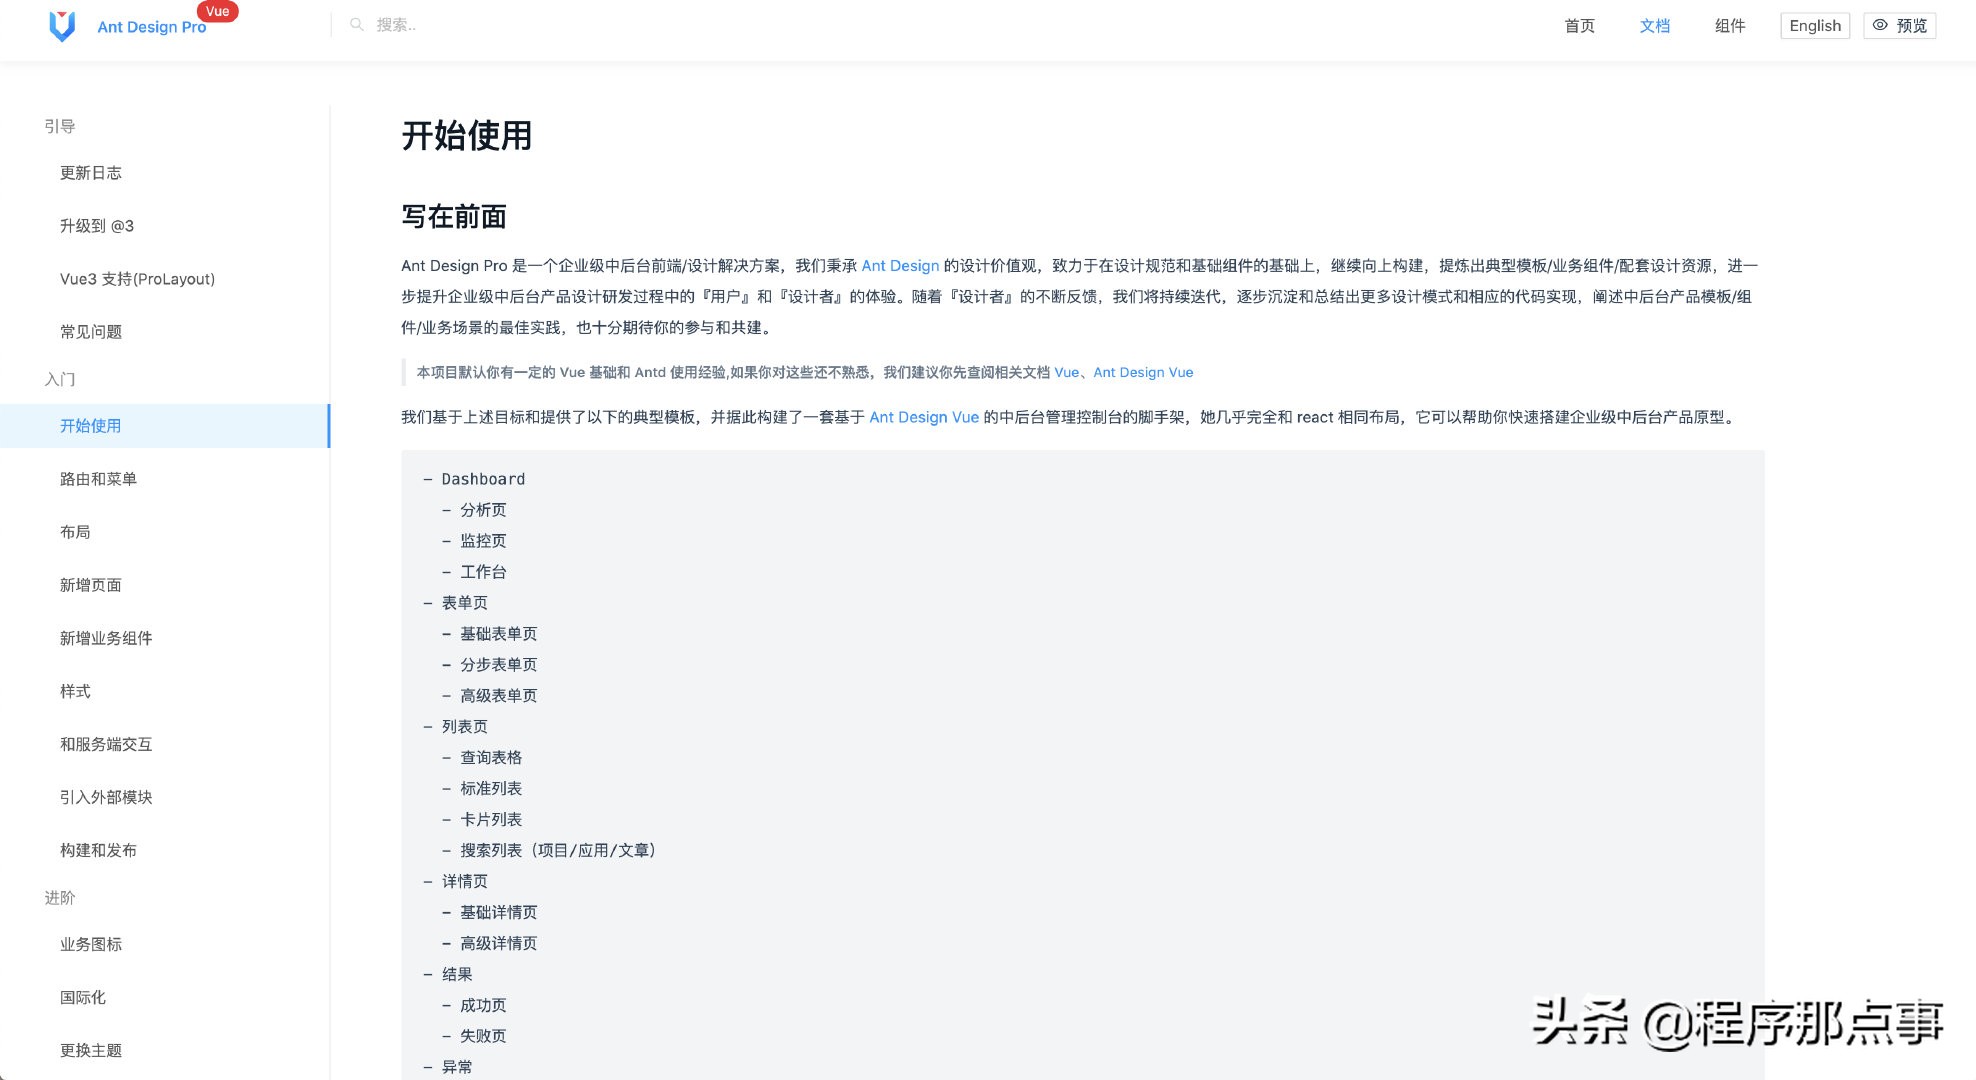Follow the Ant Design Vue link in the 脚手架 paragraph
The height and width of the screenshot is (1080, 1976).
pos(924,417)
